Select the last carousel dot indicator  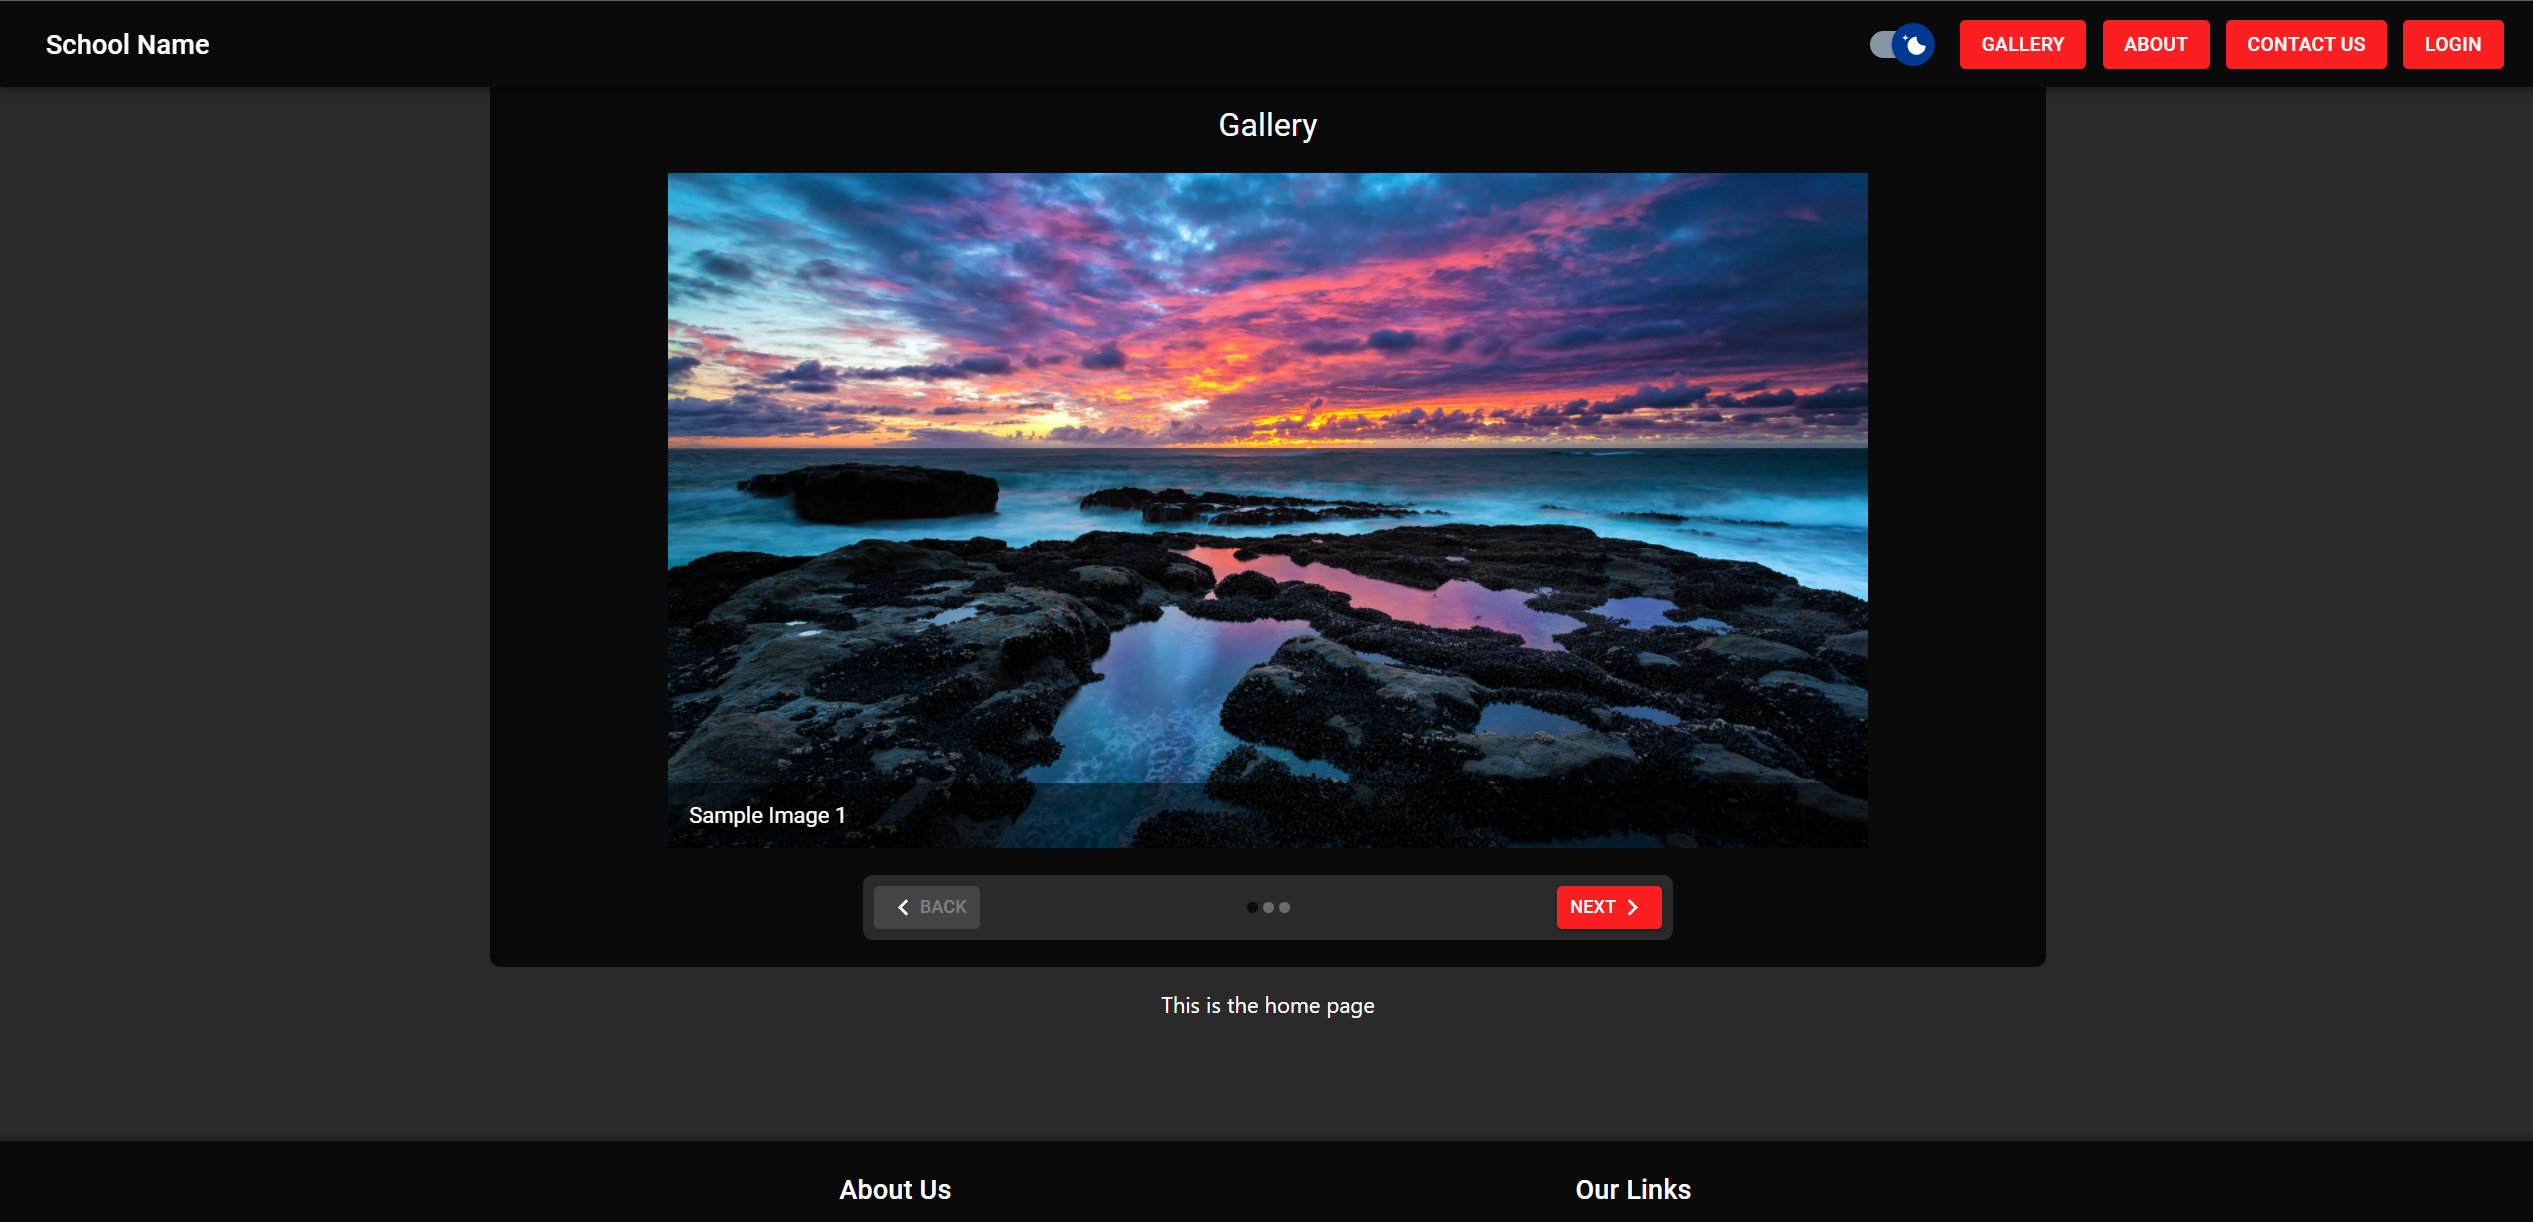(1285, 908)
